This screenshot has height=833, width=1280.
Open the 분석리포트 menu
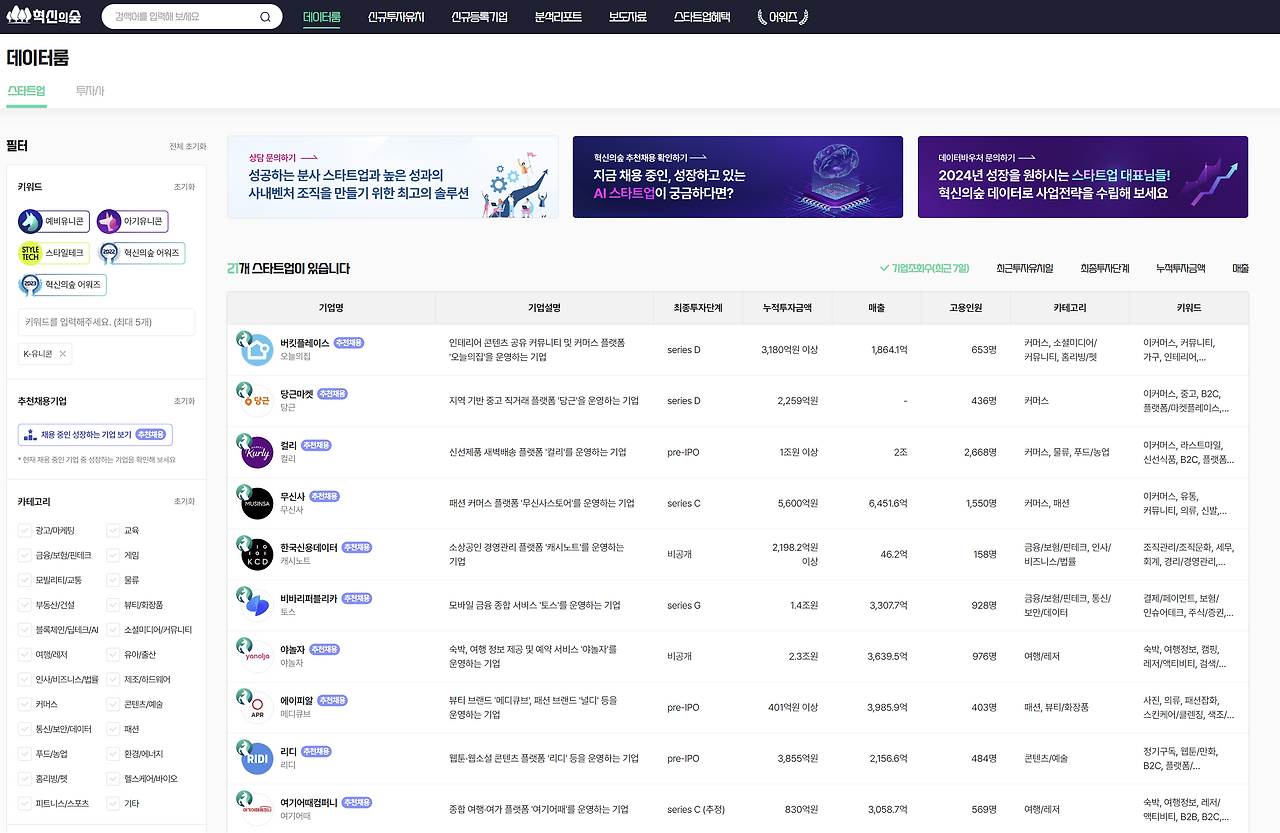coord(558,17)
